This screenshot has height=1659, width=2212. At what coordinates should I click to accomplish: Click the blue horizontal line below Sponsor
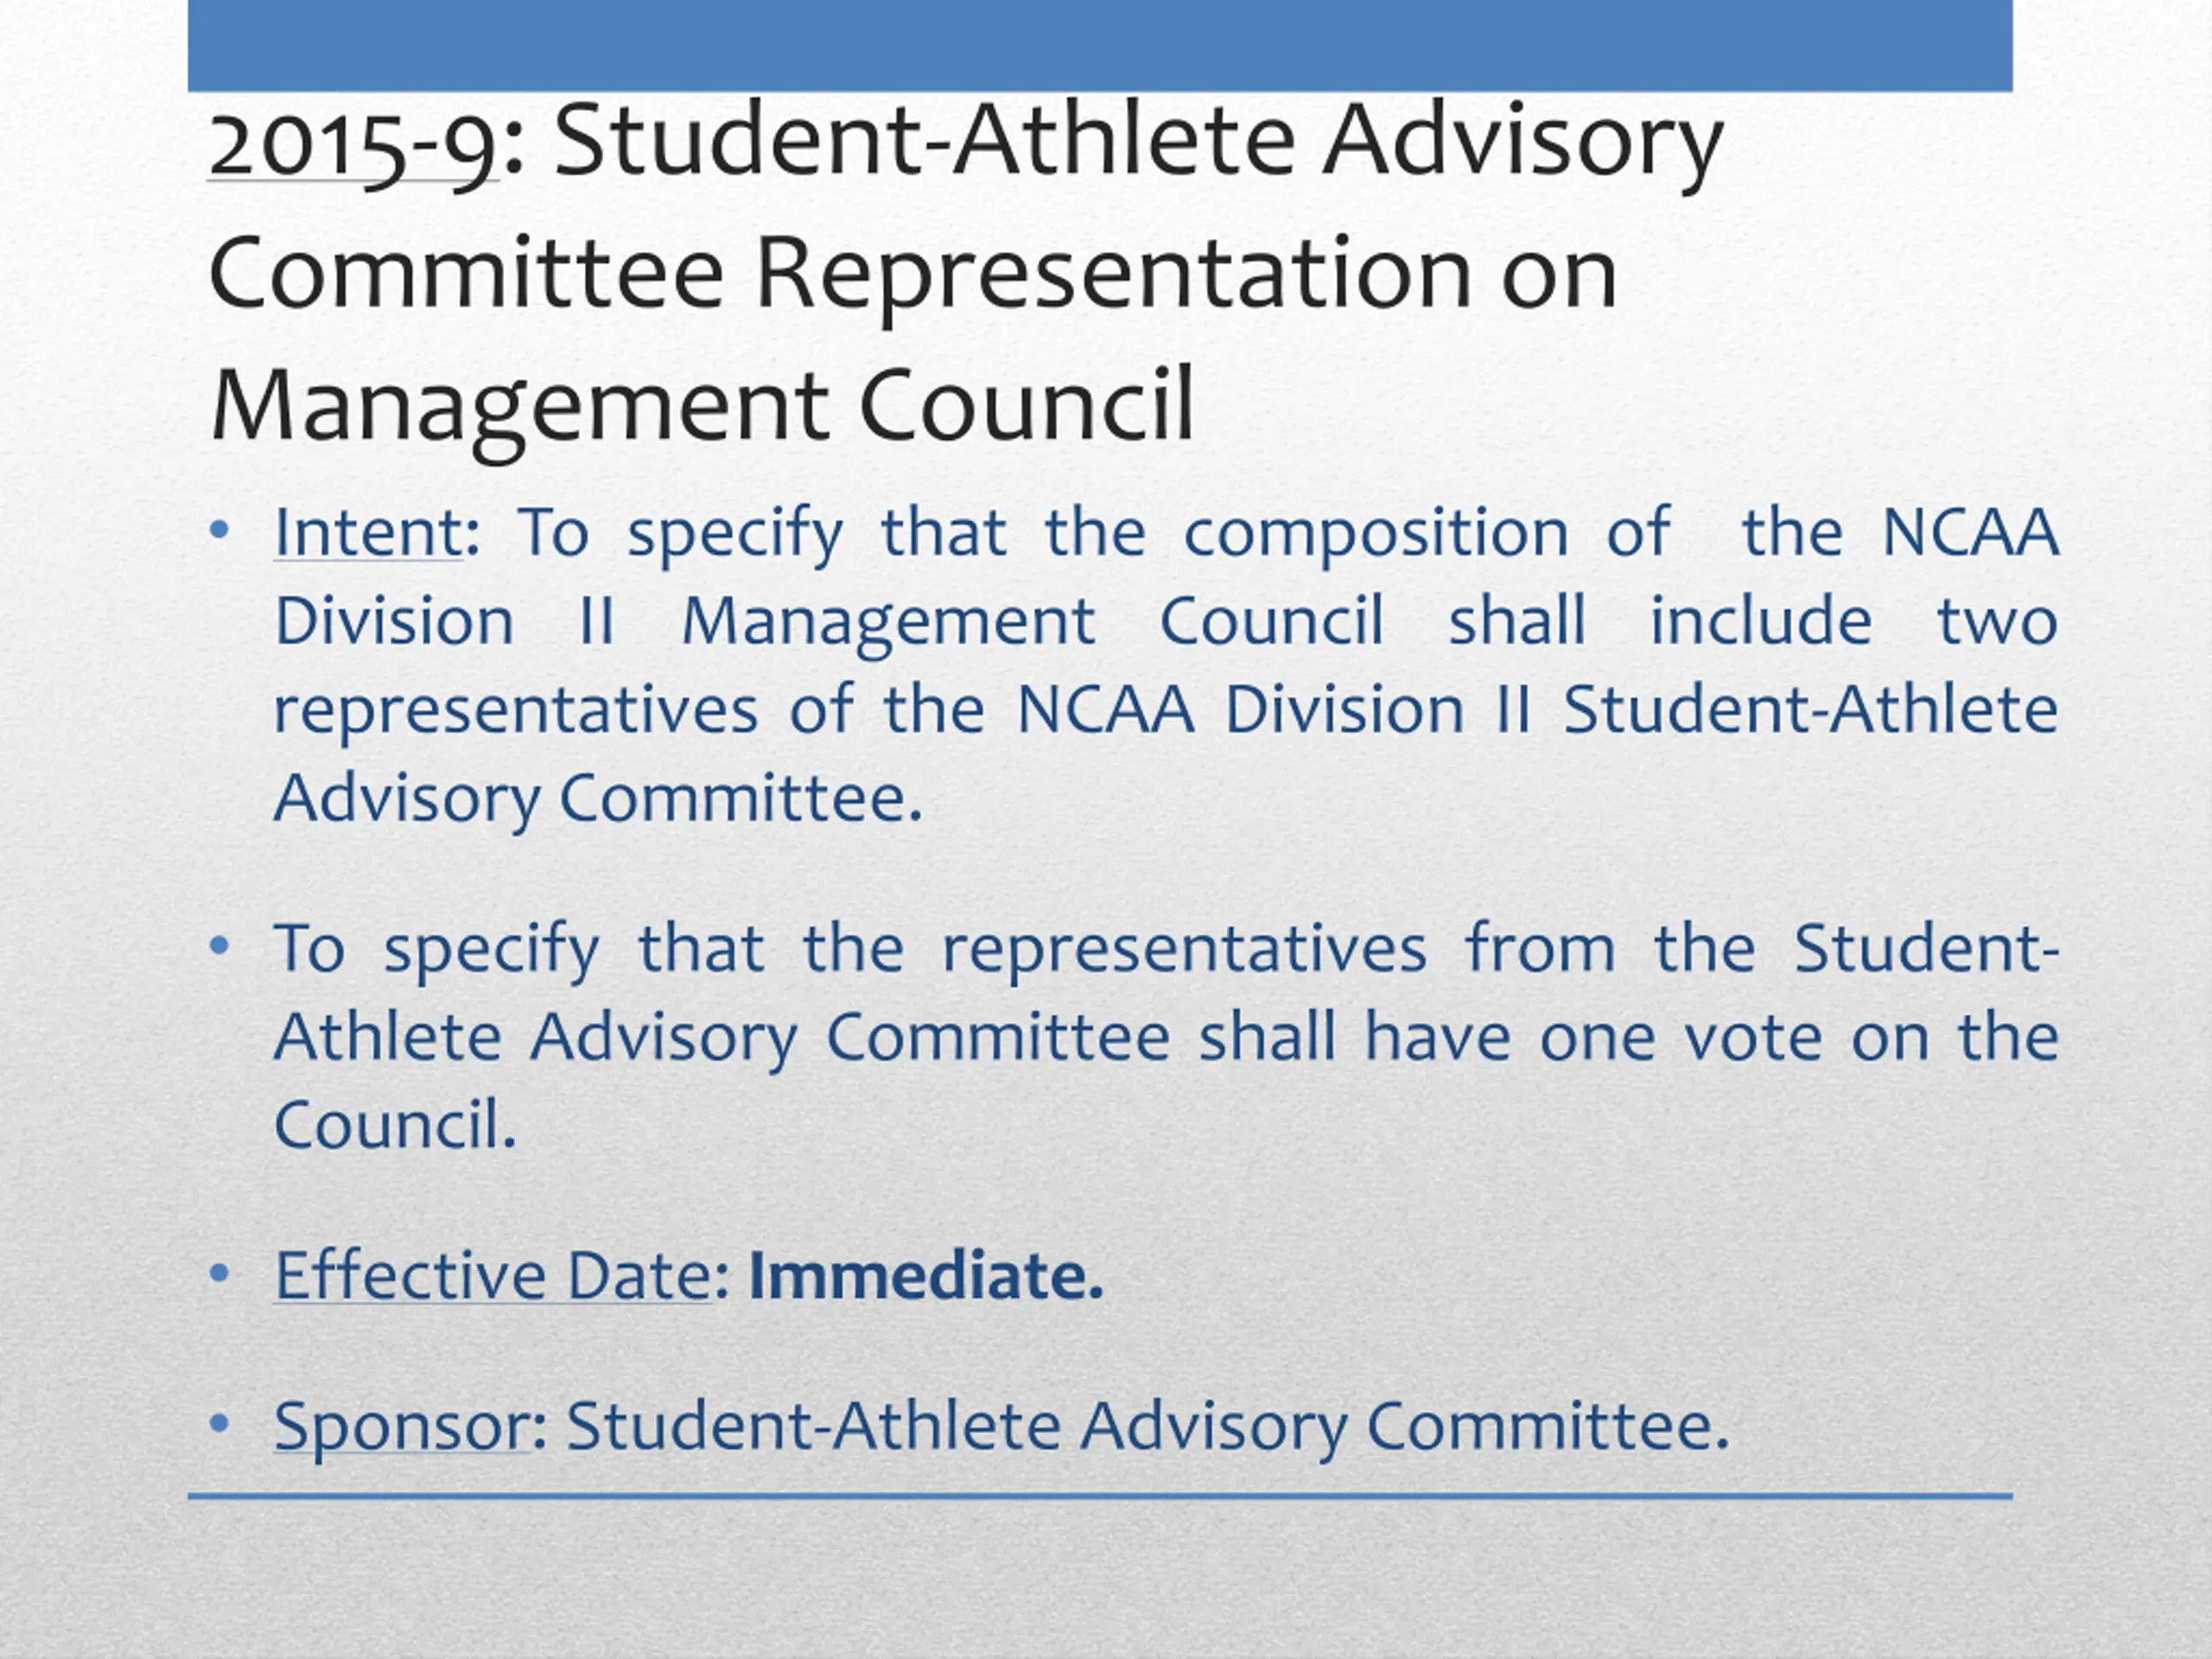[x=1100, y=1496]
